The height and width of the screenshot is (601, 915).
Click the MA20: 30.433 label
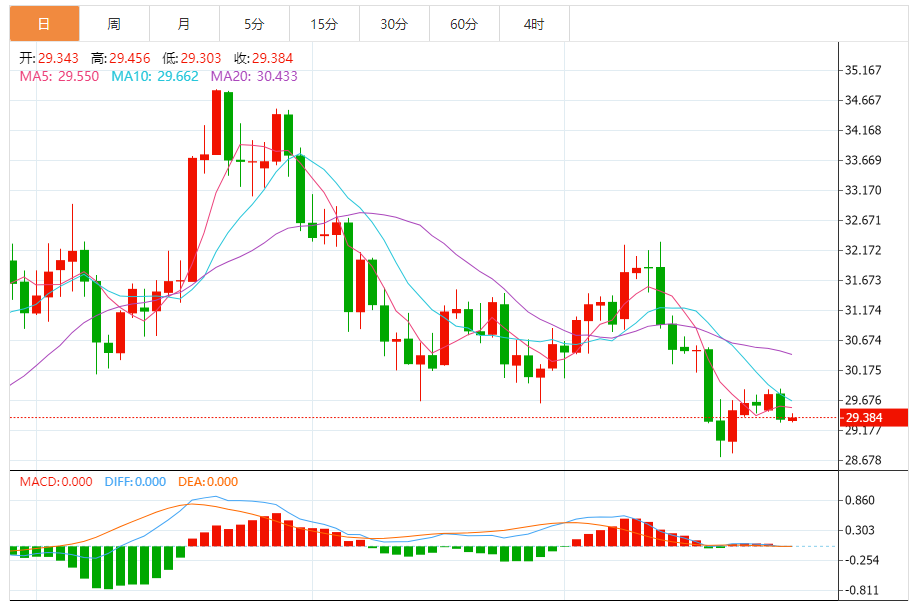(254, 76)
